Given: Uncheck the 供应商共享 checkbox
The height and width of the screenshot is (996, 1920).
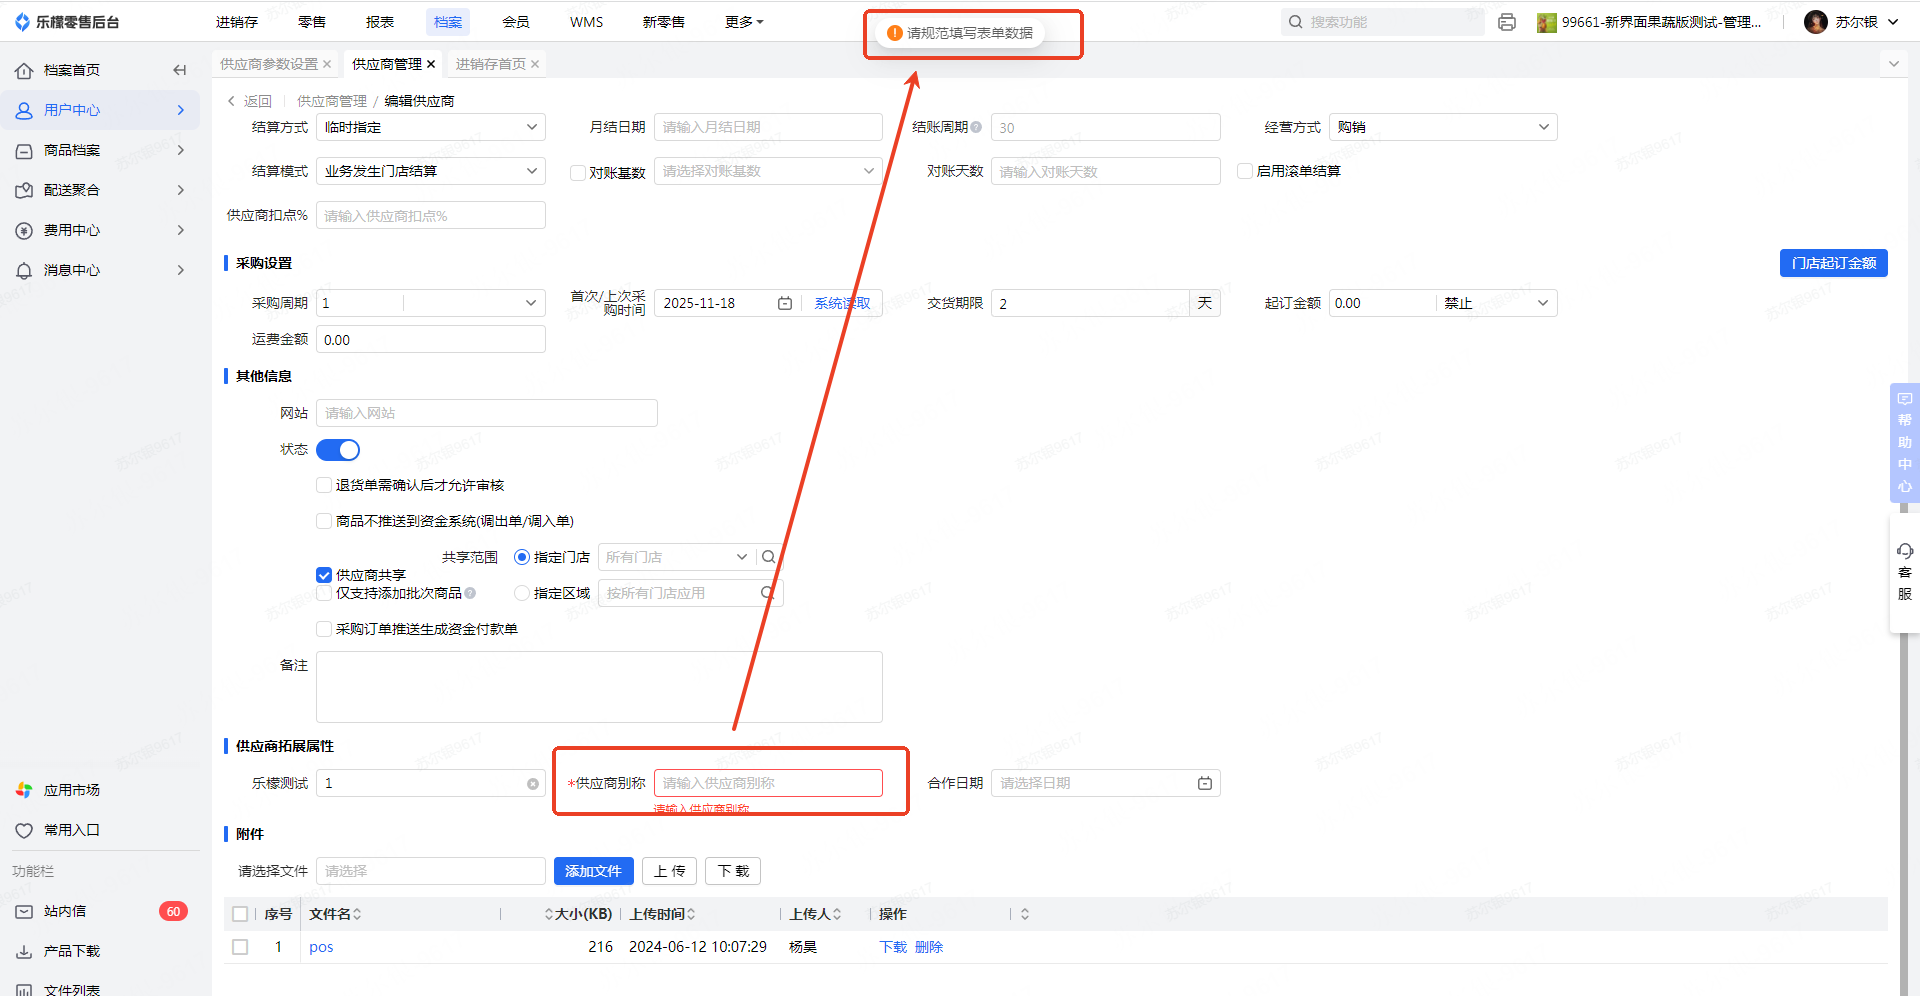Looking at the screenshot, I should (324, 575).
